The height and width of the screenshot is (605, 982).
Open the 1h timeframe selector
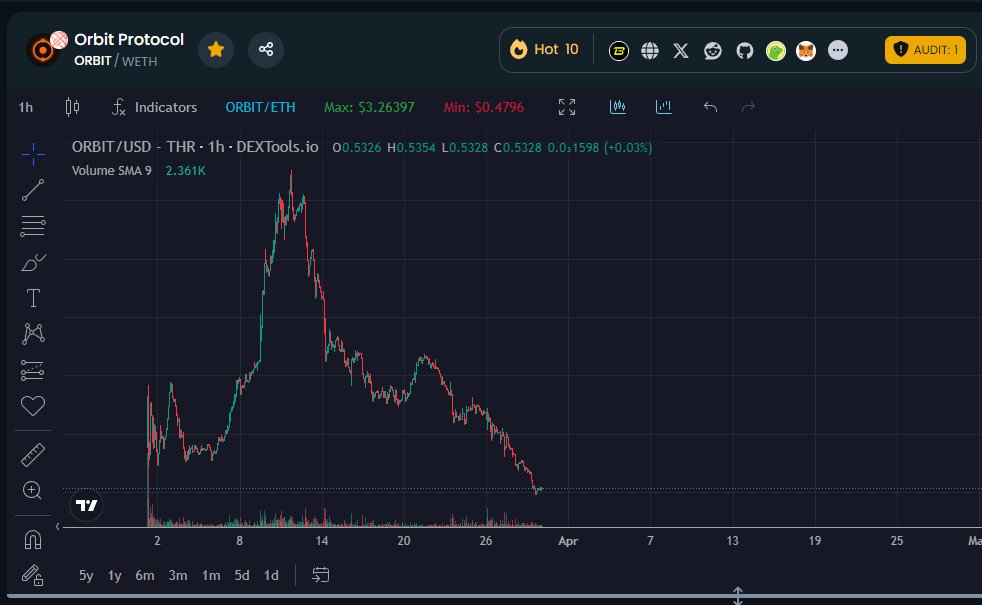26,107
